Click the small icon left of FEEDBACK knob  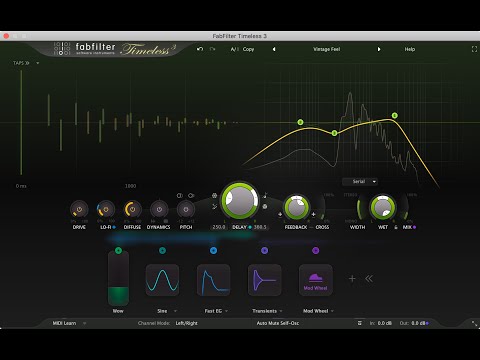click(x=280, y=214)
